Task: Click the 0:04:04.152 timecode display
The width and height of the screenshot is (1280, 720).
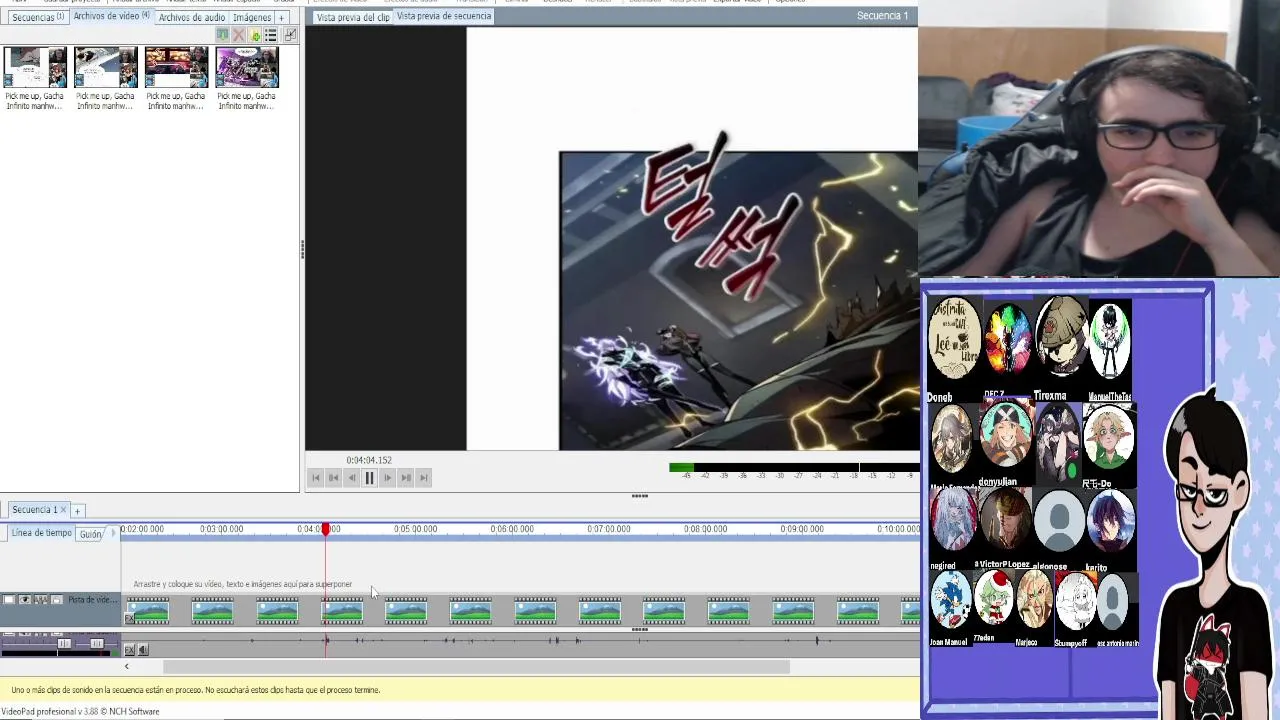Action: (x=369, y=460)
